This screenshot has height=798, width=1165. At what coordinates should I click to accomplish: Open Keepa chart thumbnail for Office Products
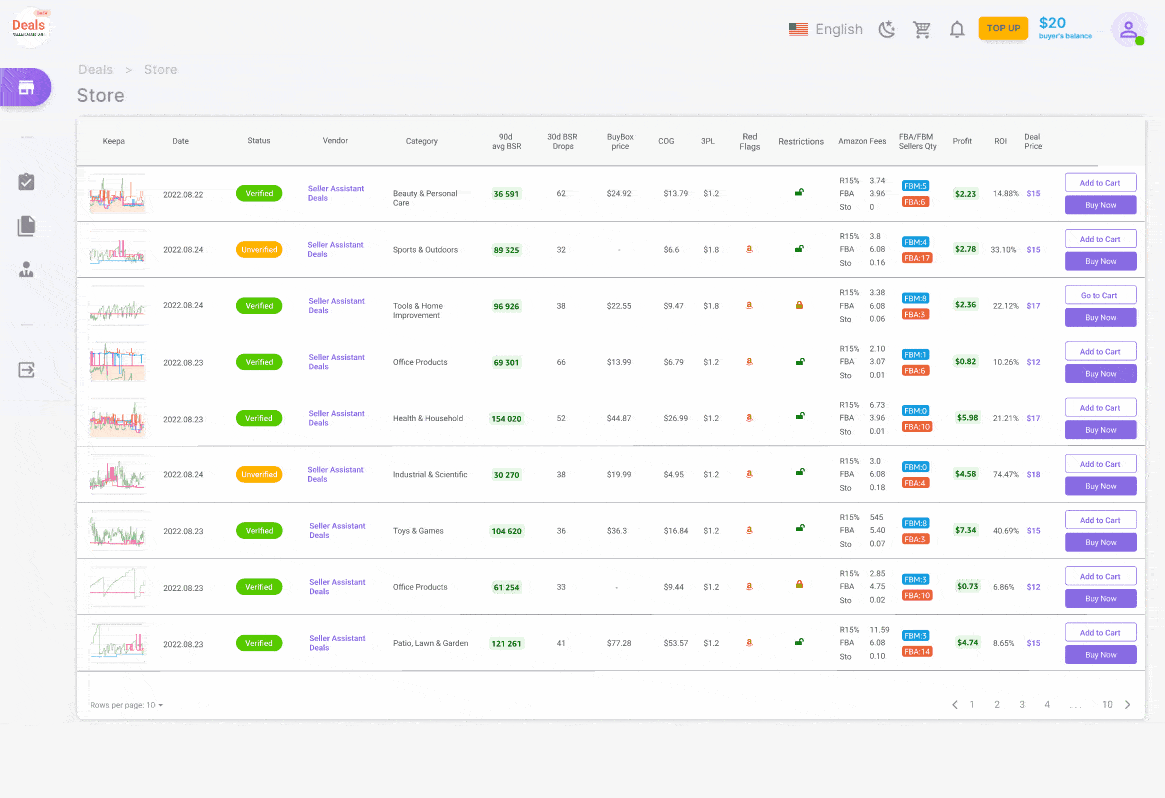point(117,362)
